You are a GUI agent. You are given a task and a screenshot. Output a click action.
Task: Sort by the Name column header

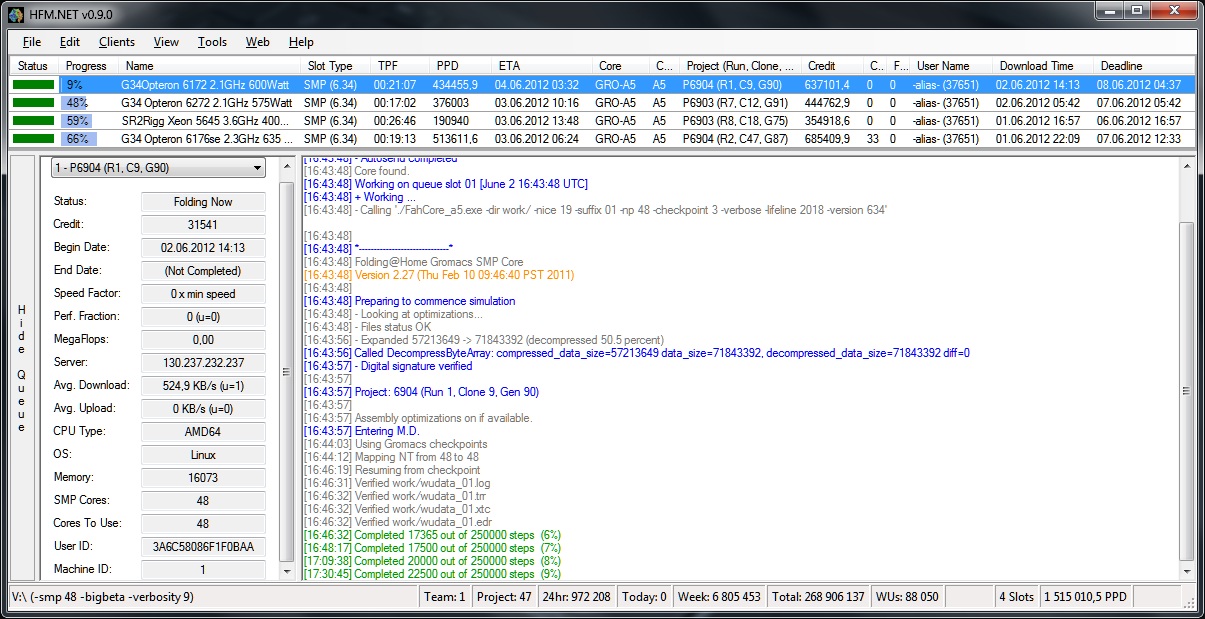(x=208, y=66)
